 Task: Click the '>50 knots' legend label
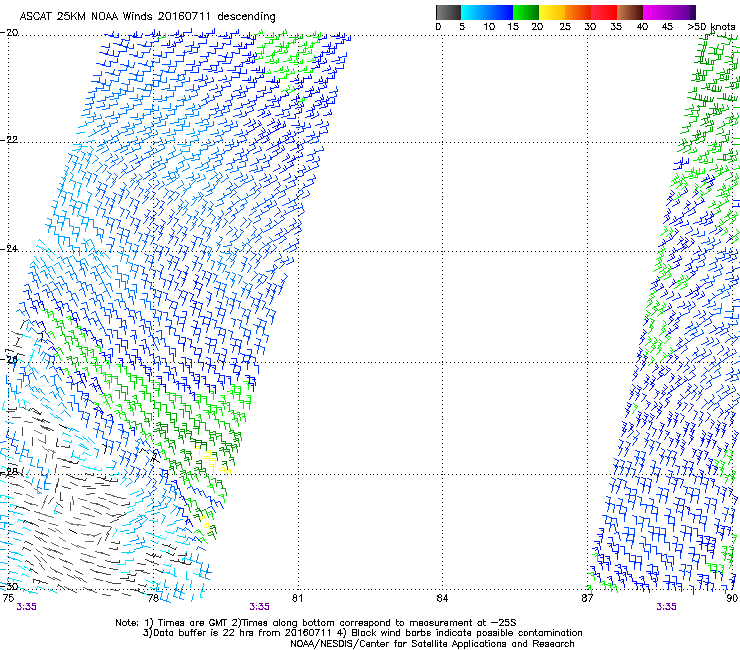coord(711,27)
